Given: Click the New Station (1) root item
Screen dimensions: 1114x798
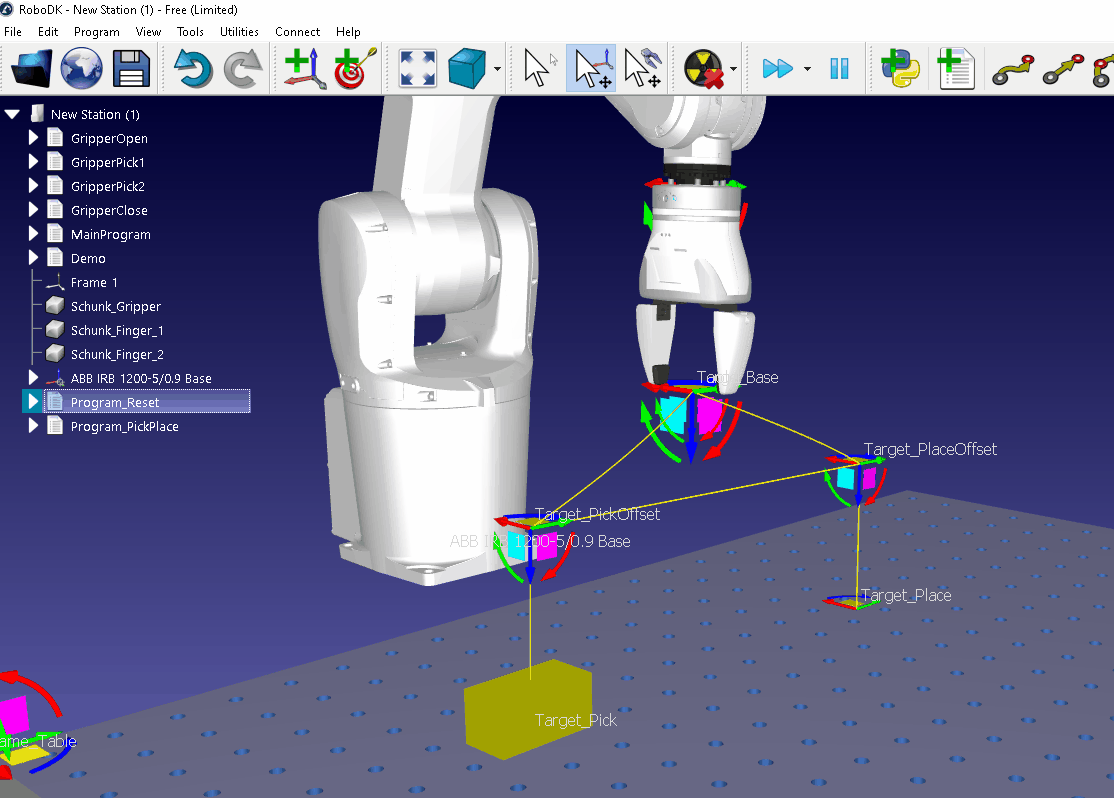Looking at the screenshot, I should [95, 114].
